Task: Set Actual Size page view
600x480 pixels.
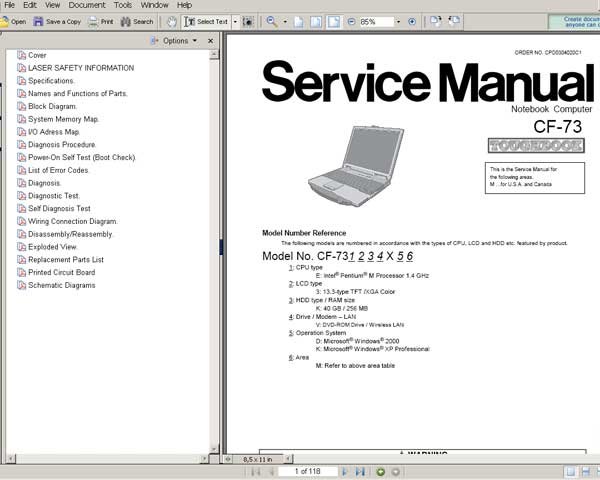Action: 298,22
